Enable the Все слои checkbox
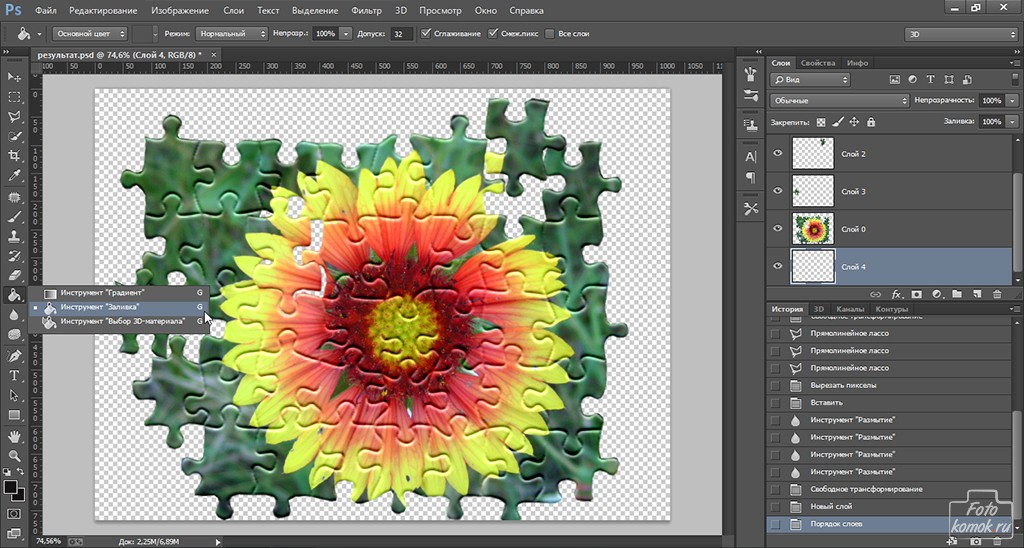The width and height of the screenshot is (1024, 548). 549,33
